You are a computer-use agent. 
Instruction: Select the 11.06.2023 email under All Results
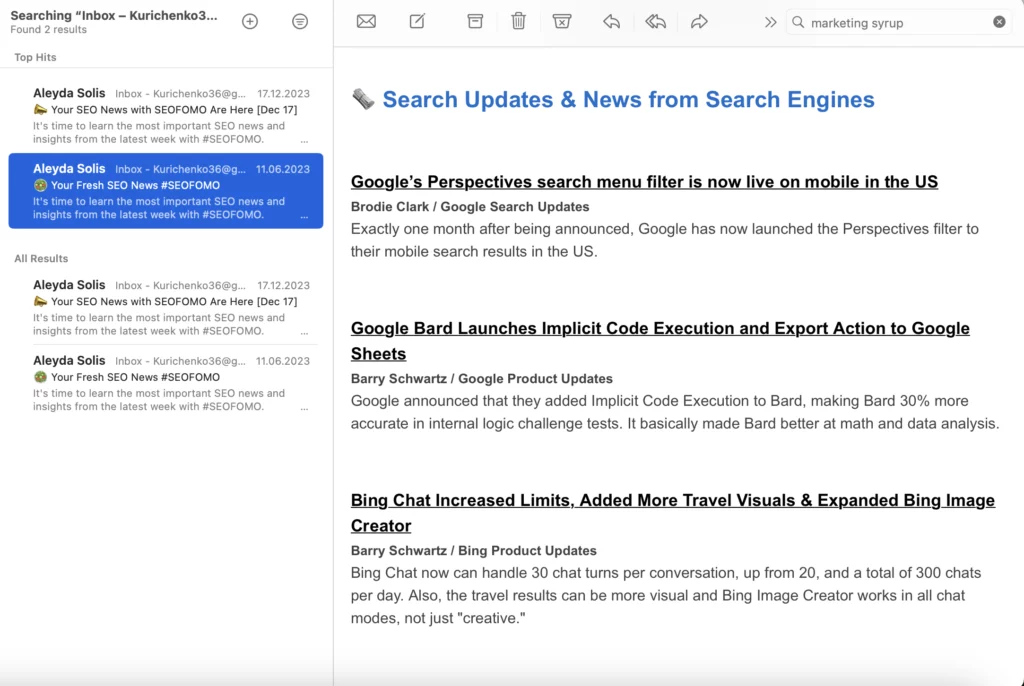166,190
